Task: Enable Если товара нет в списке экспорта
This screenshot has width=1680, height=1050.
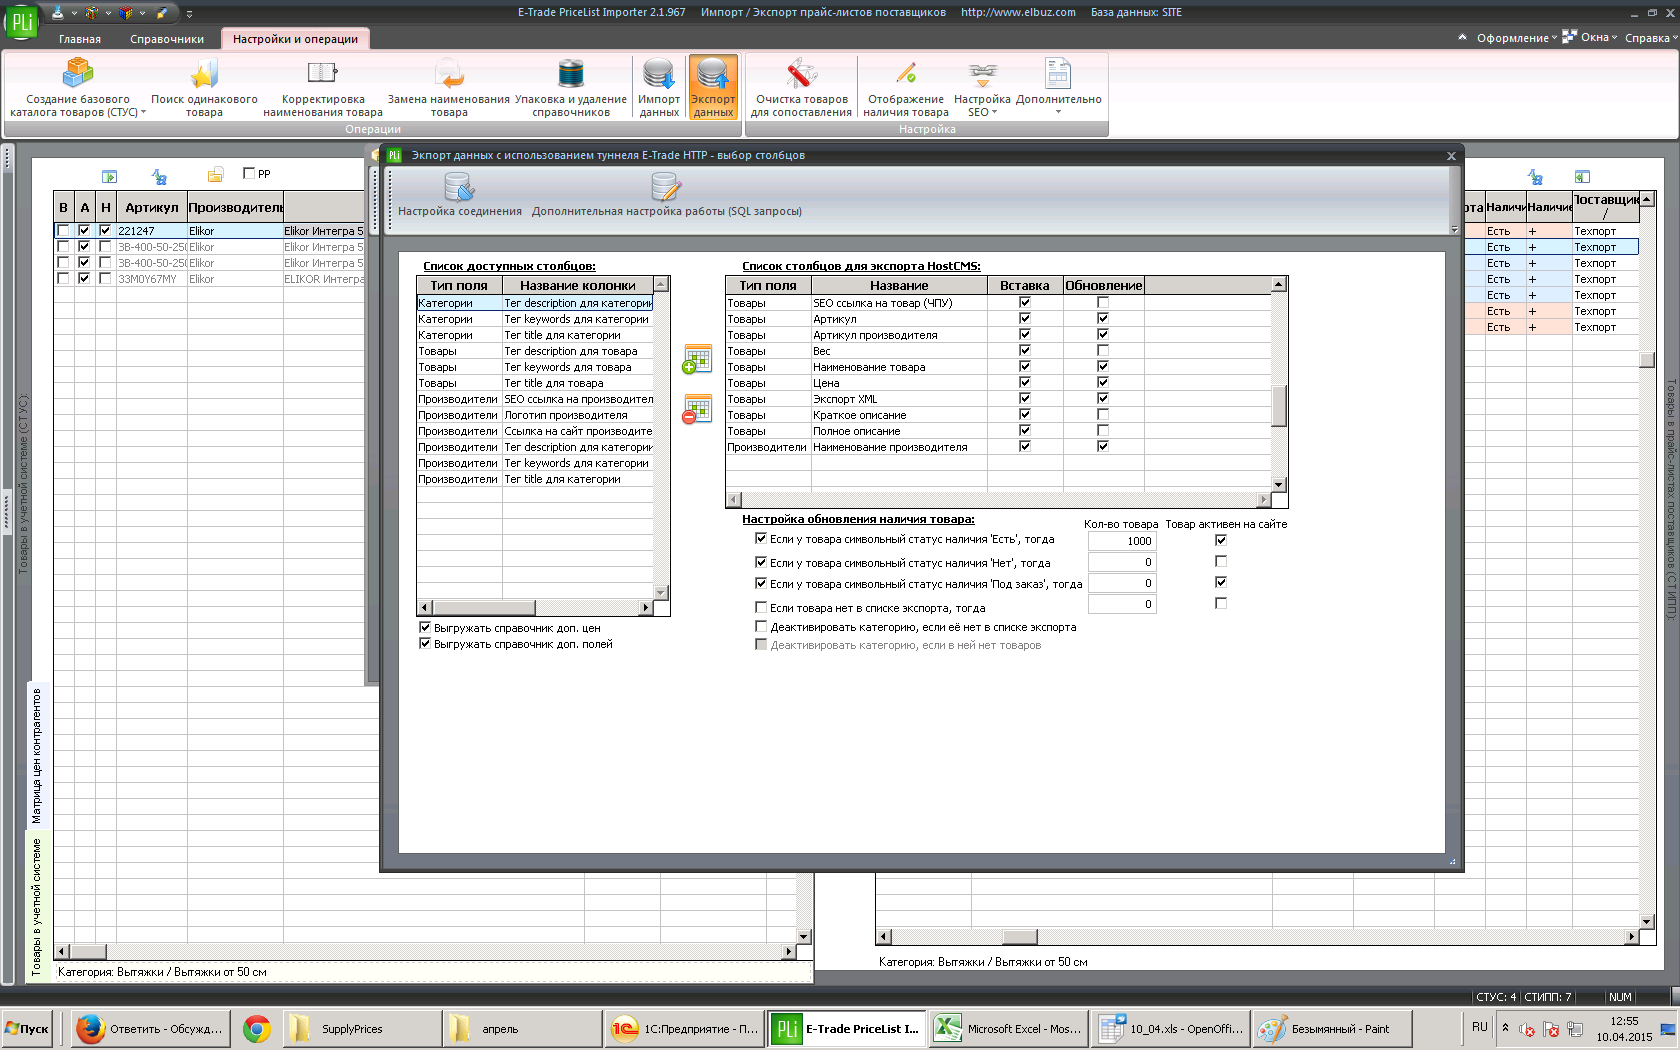Action: point(761,607)
